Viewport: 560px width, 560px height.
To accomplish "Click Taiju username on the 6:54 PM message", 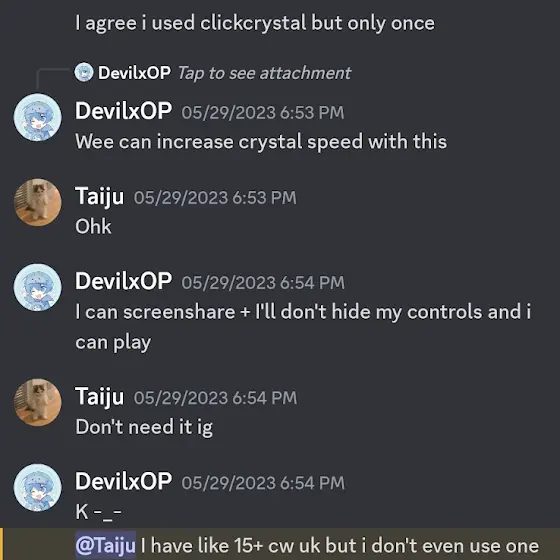I will click(x=100, y=397).
